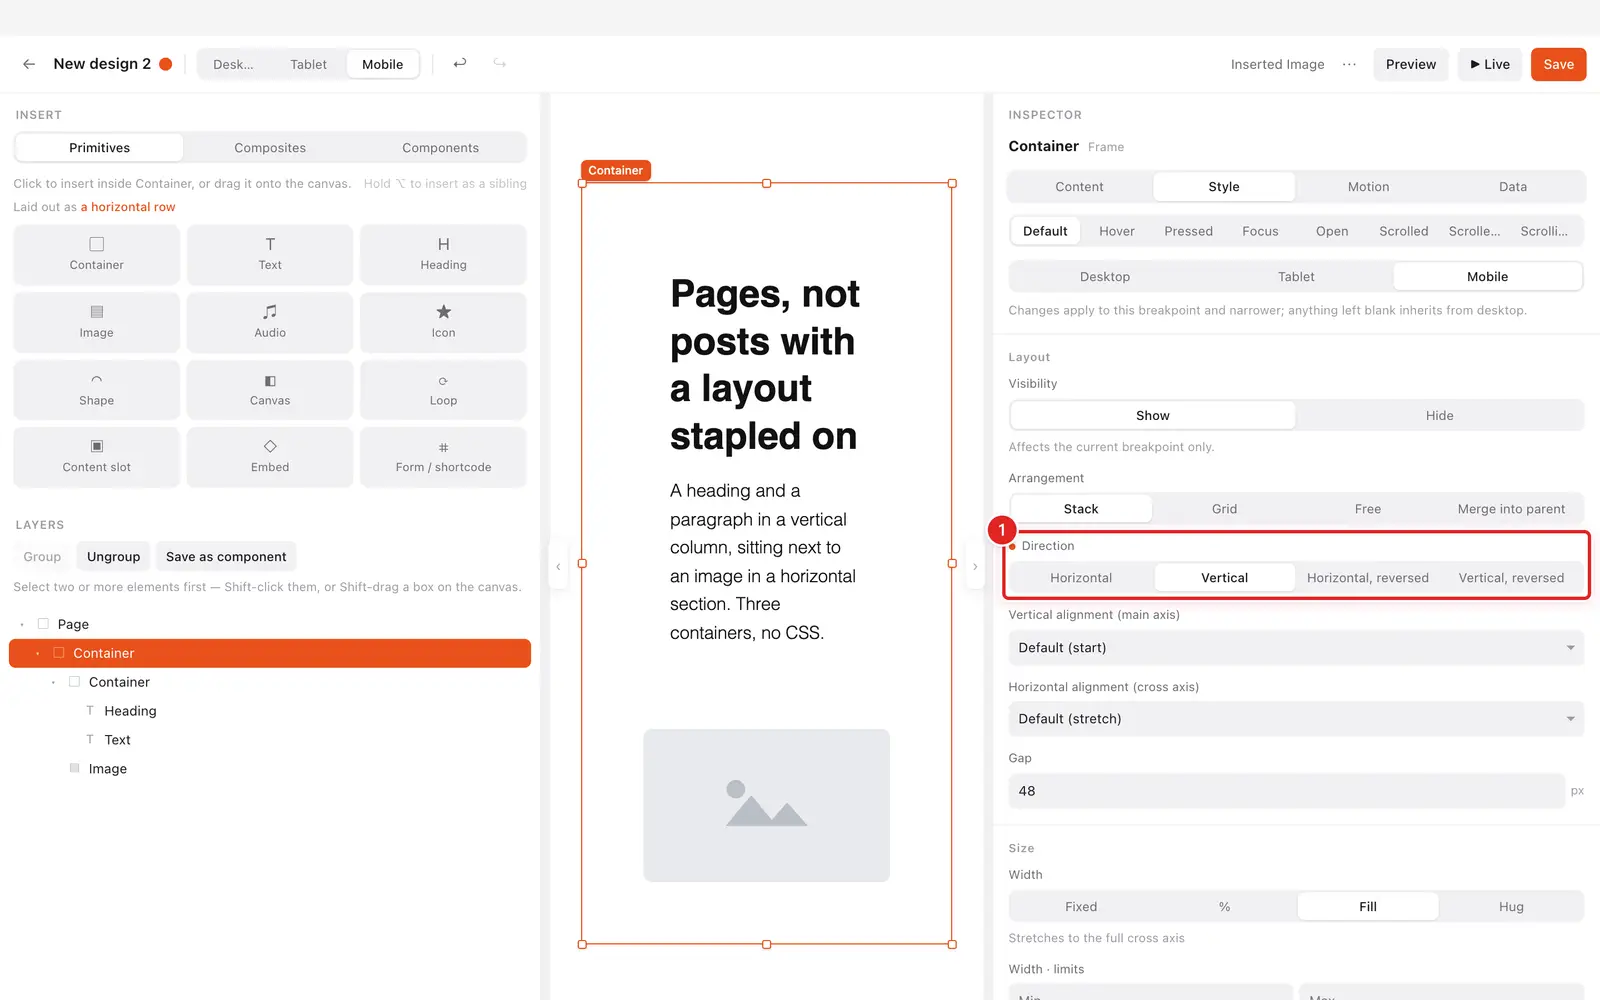Click the Preview button
The image size is (1600, 1000).
(x=1411, y=64)
